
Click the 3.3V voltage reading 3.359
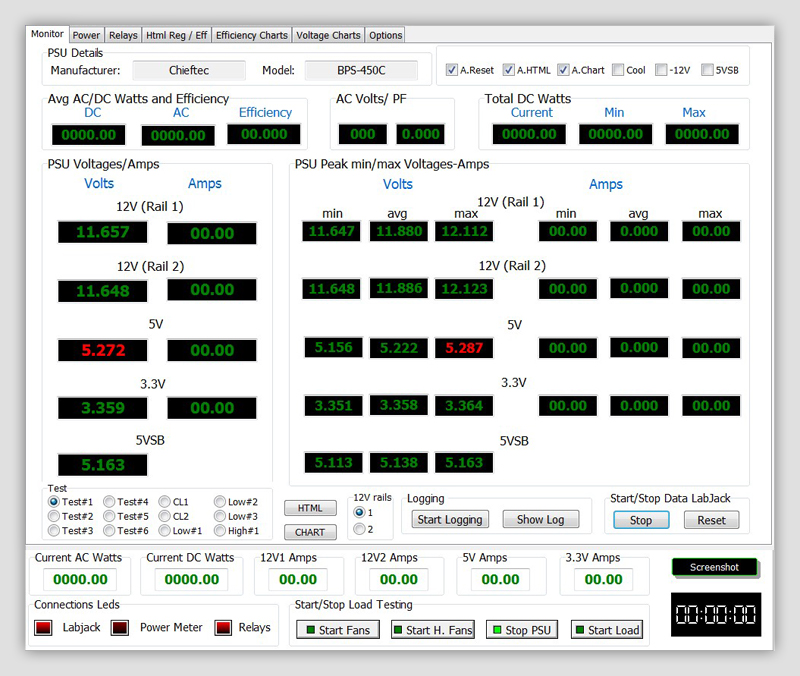click(x=103, y=408)
